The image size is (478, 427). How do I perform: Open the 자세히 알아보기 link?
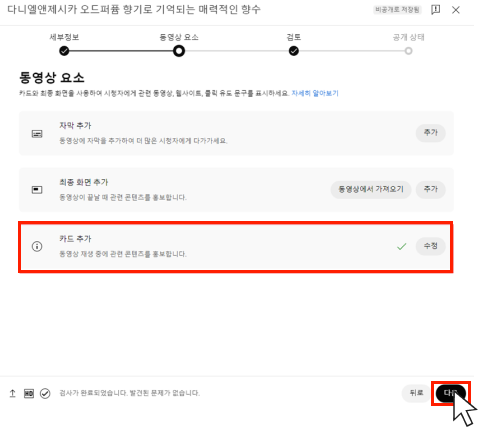(315, 93)
